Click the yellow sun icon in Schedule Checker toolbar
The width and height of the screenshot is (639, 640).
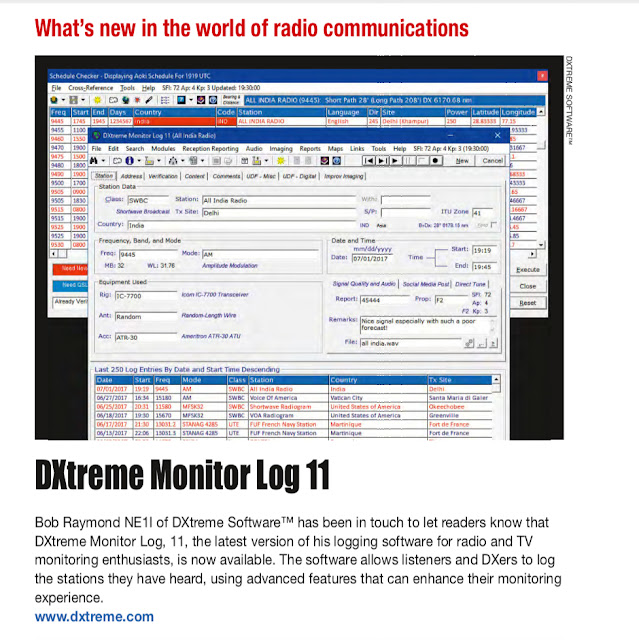pyautogui.click(x=98, y=100)
